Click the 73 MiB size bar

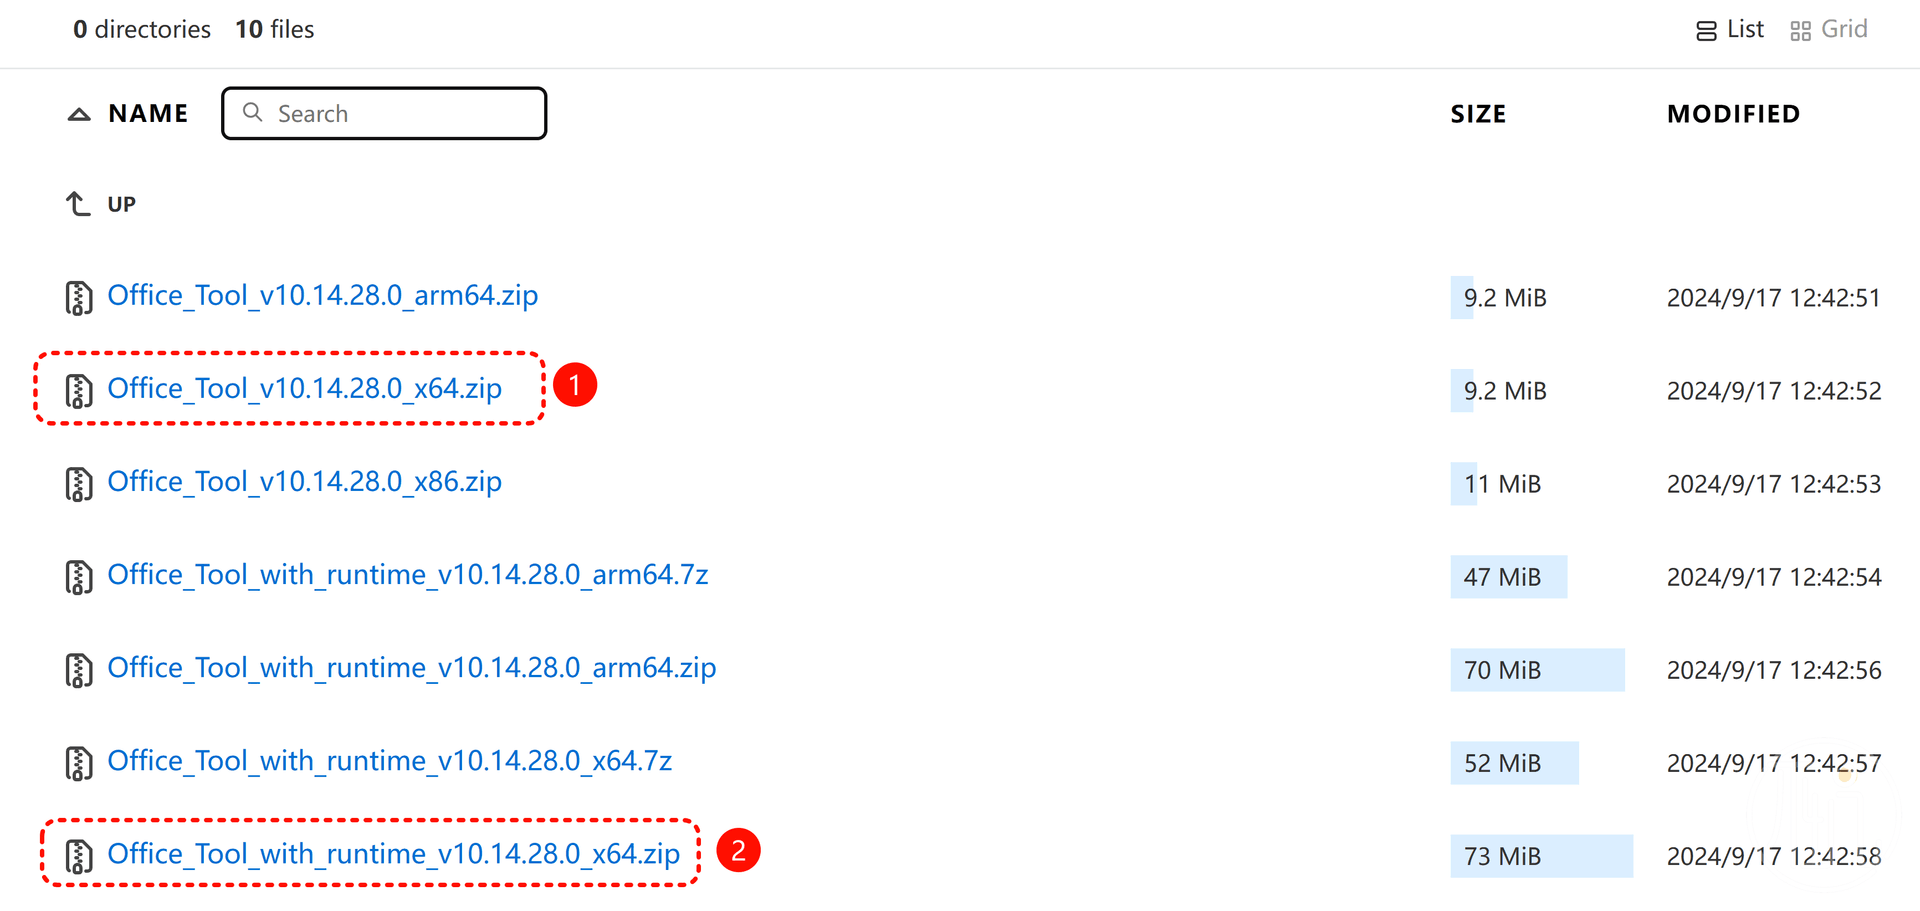pyautogui.click(x=1541, y=856)
